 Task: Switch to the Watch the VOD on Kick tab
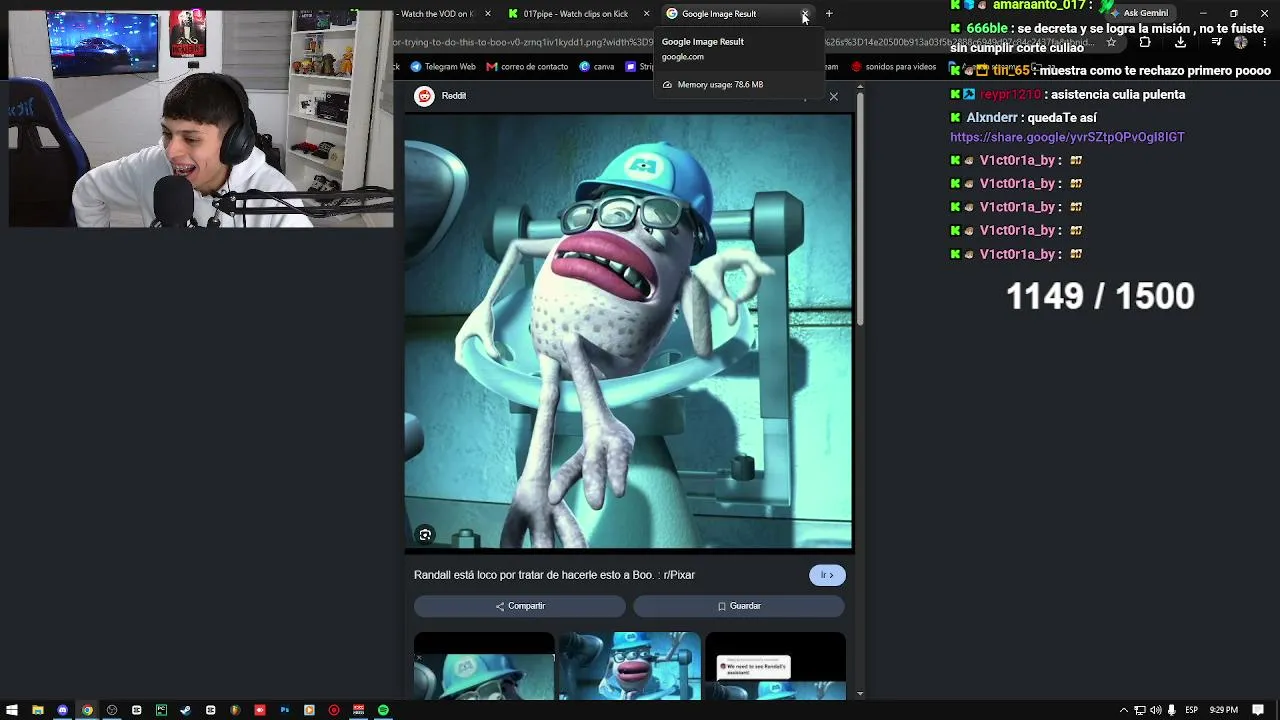pos(437,14)
